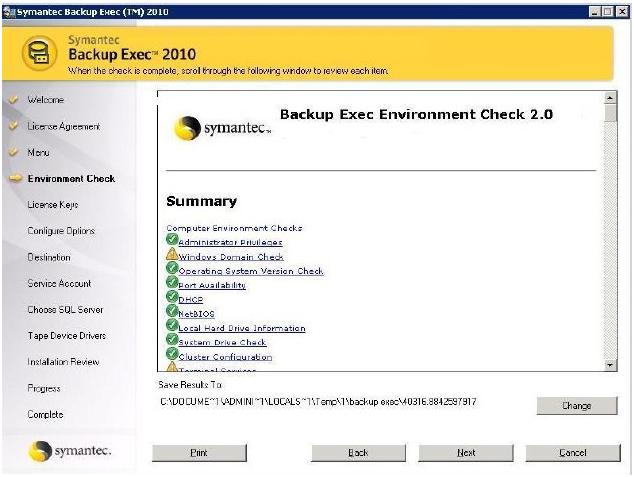634x477 pixels.
Task: Click the green check beside Operating System Version Check
Action: (172, 268)
